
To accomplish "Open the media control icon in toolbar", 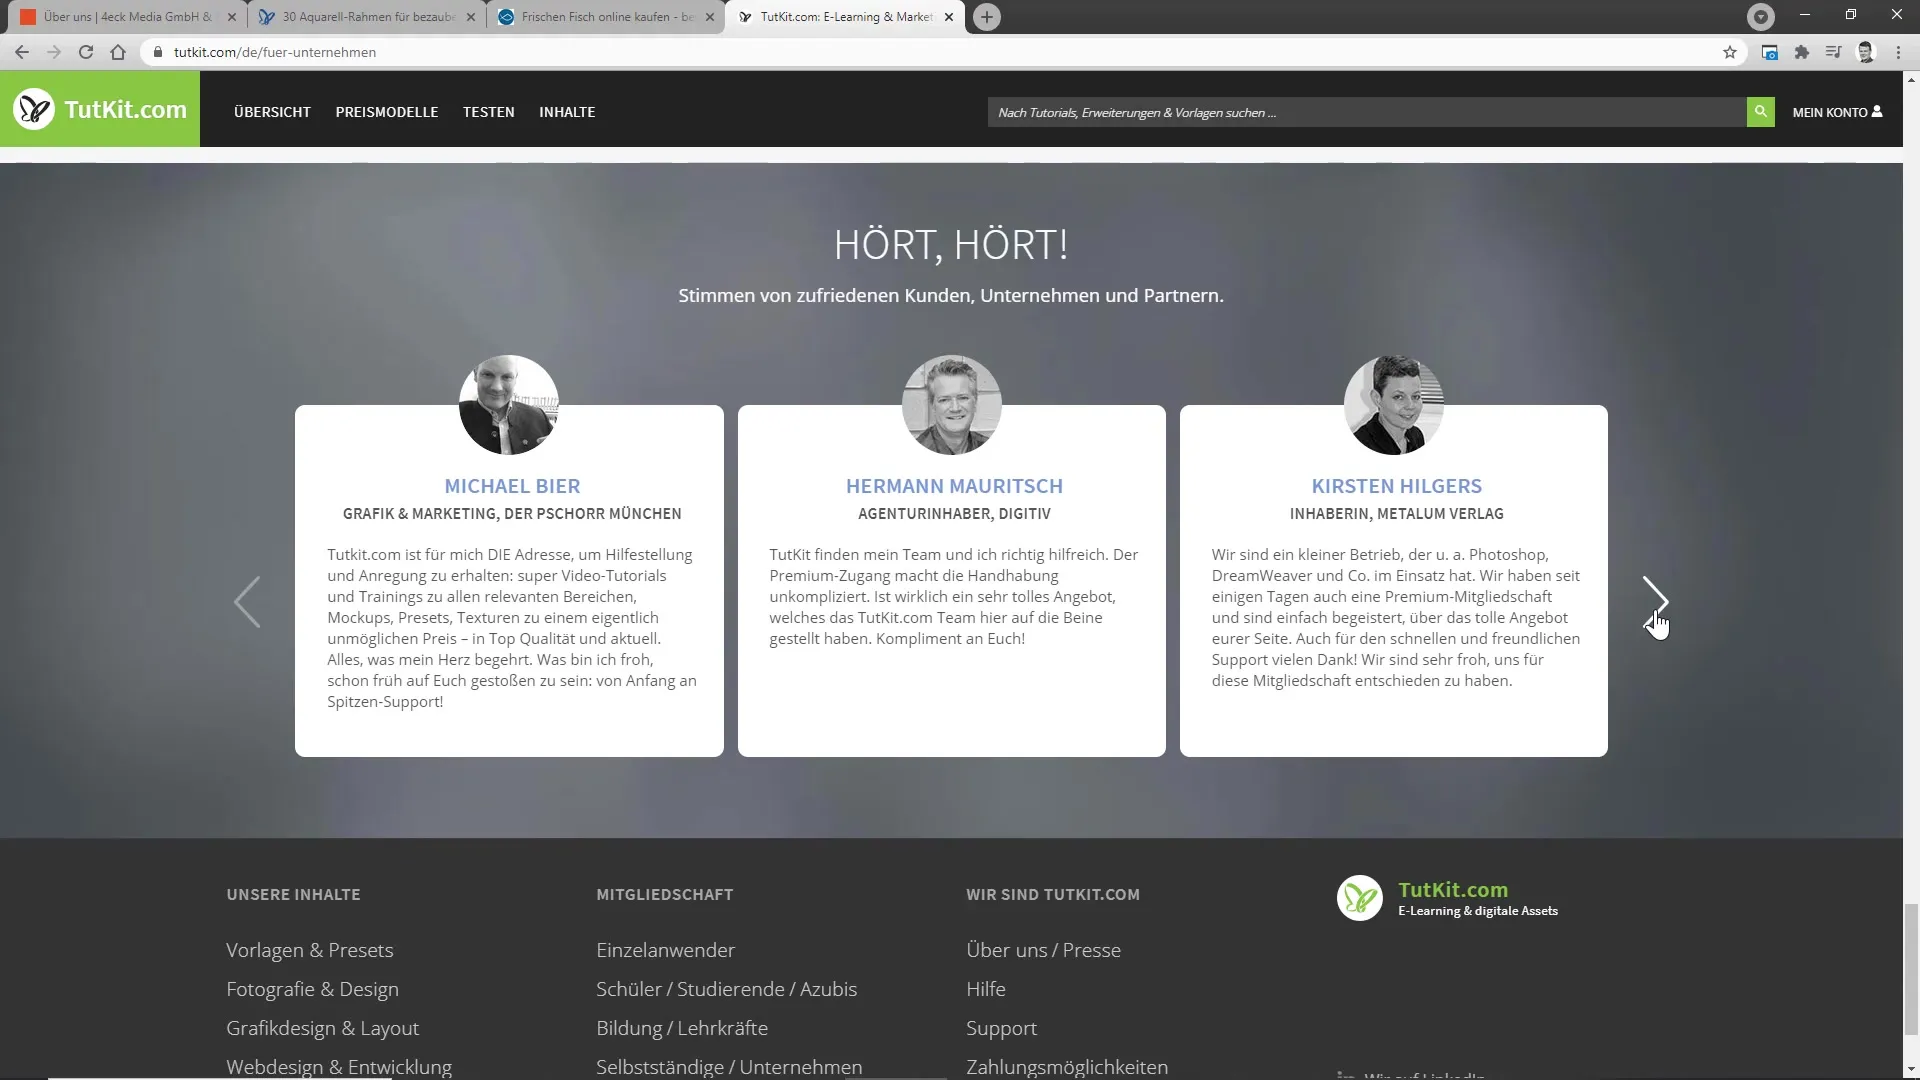I will [1833, 52].
